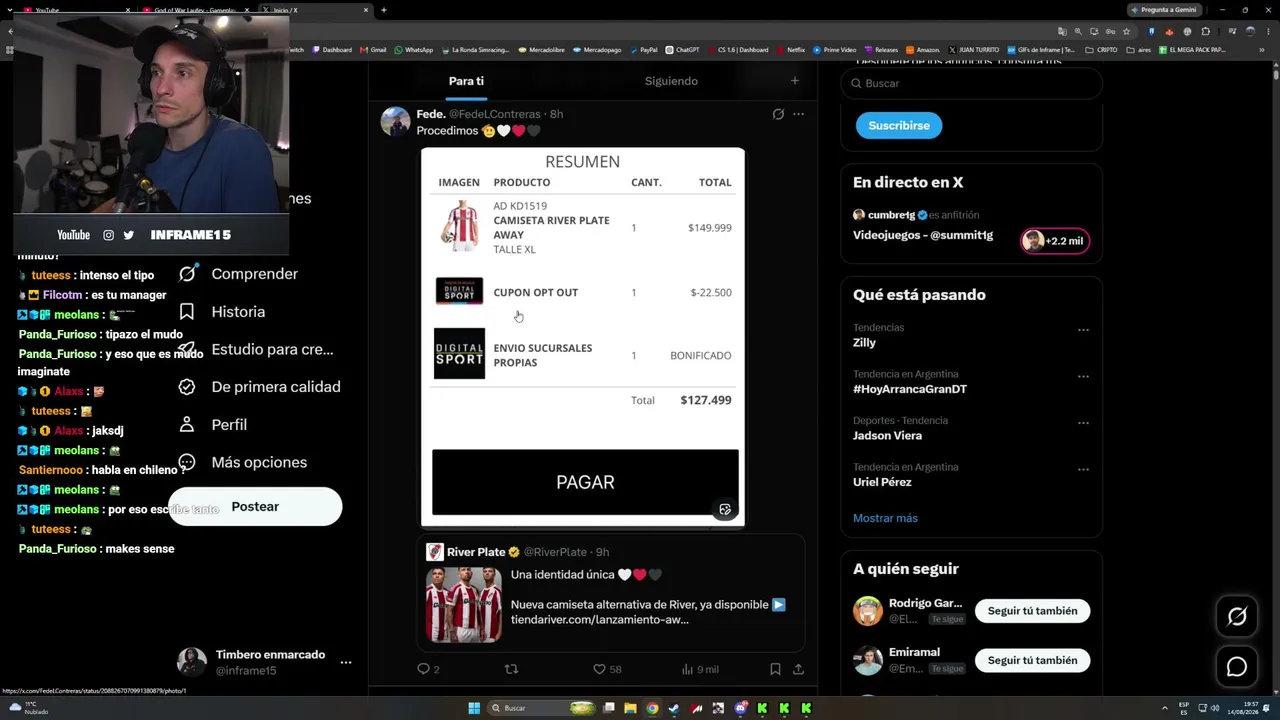
Task: Open File Explorer from the taskbar
Action: coord(630,708)
